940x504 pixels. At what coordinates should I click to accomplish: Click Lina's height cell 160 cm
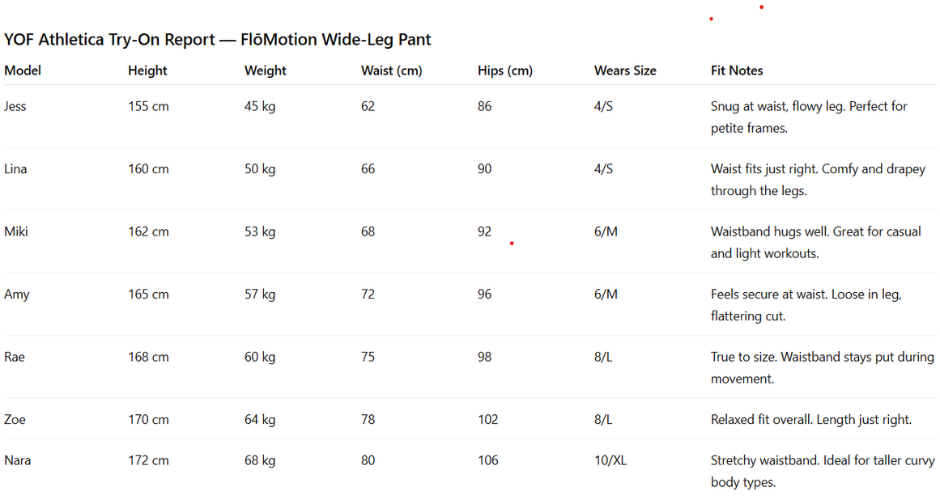point(148,169)
